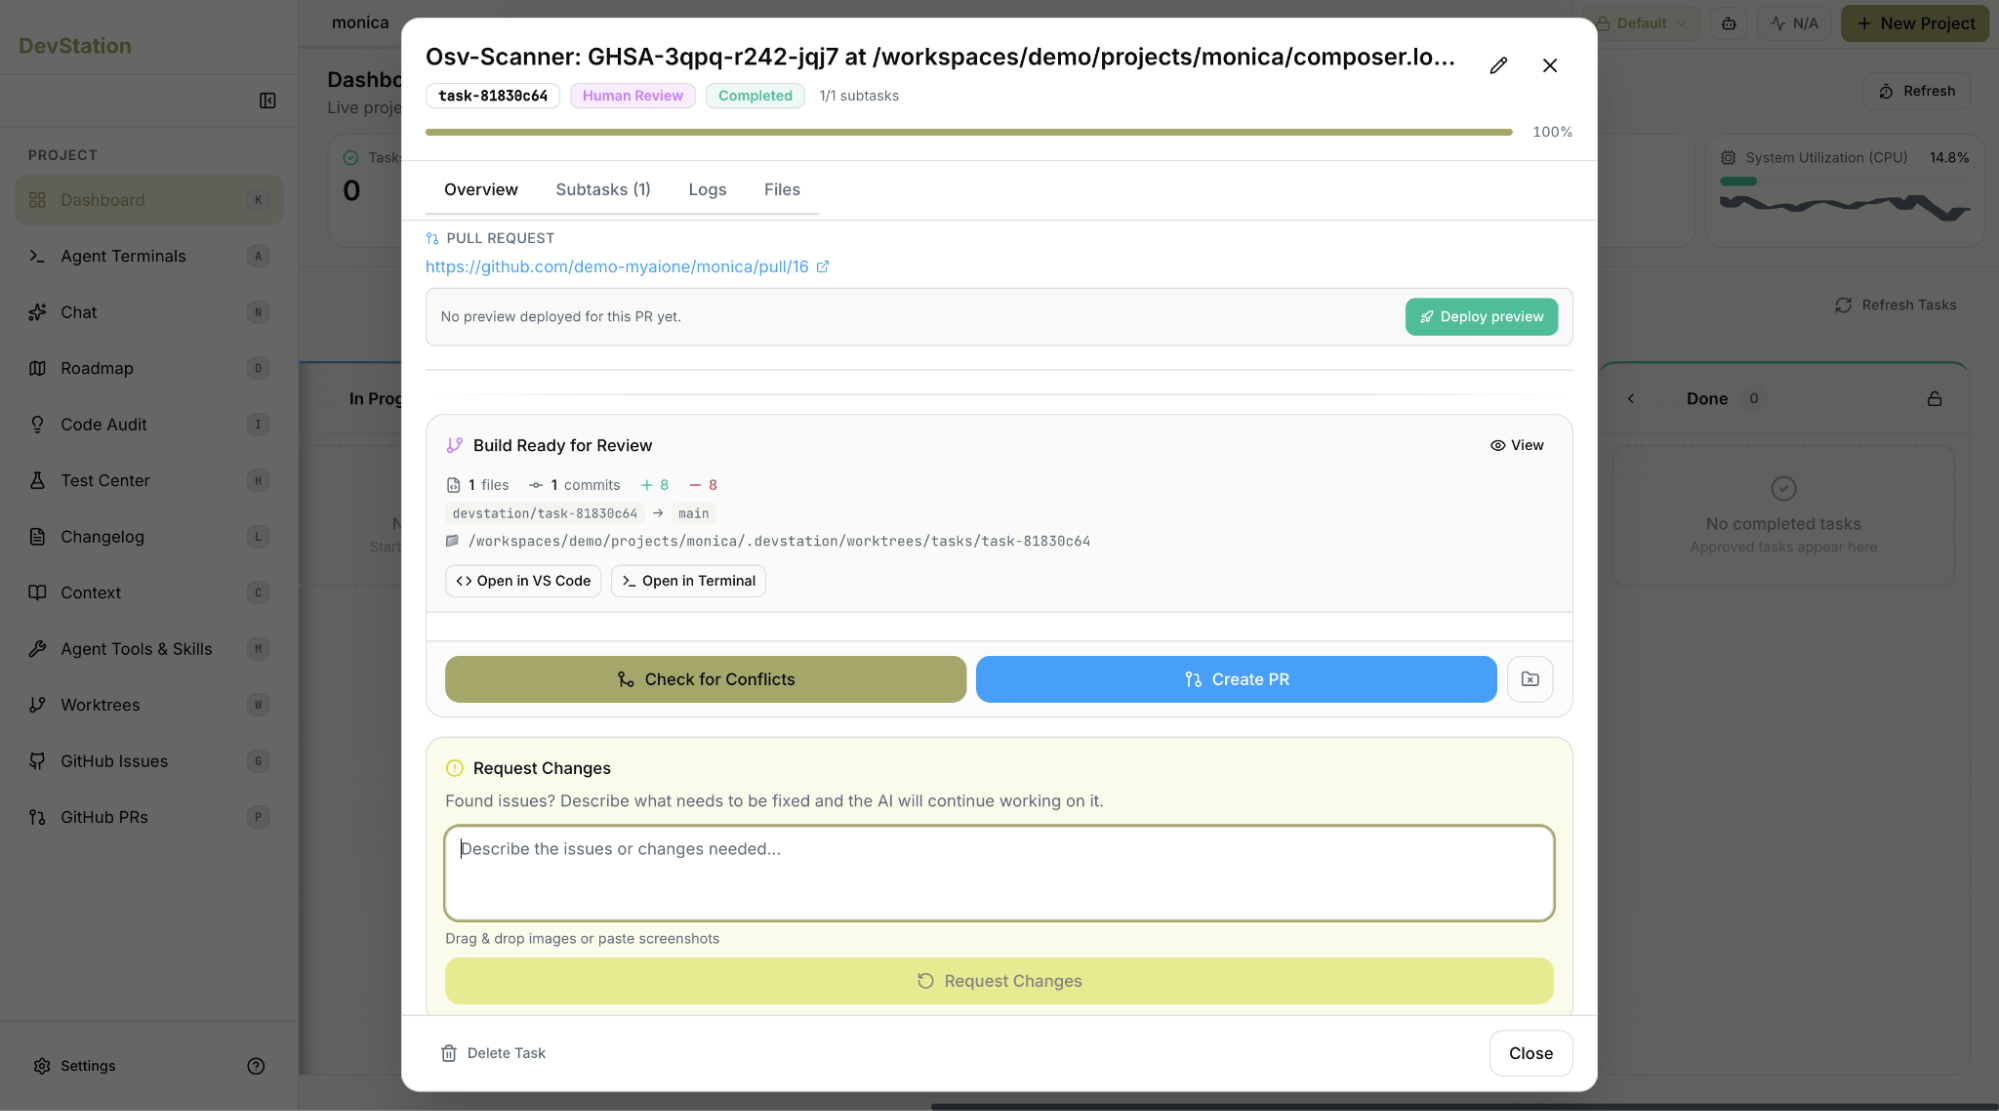The width and height of the screenshot is (1999, 1111).
Task: Click the Request Changes button
Action: coord(999,981)
